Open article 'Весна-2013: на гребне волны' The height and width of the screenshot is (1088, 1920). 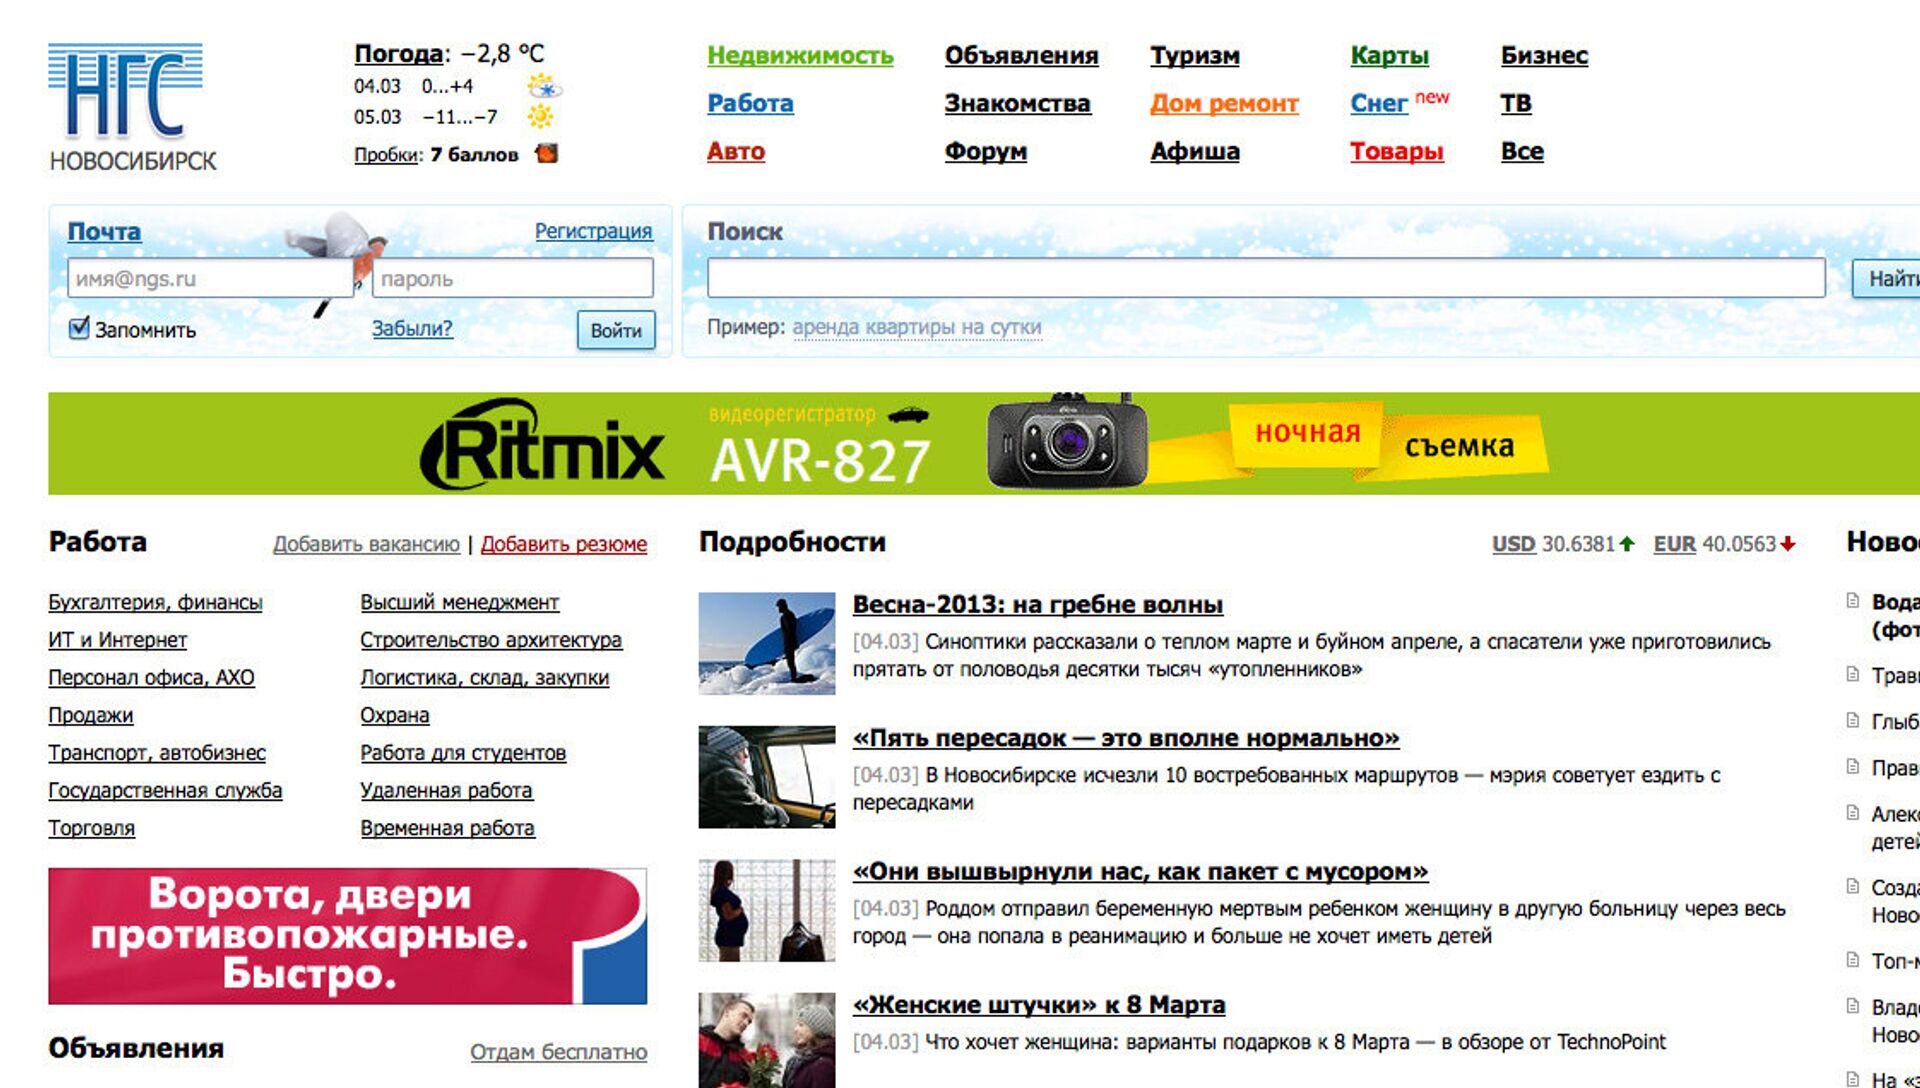[x=1037, y=605]
